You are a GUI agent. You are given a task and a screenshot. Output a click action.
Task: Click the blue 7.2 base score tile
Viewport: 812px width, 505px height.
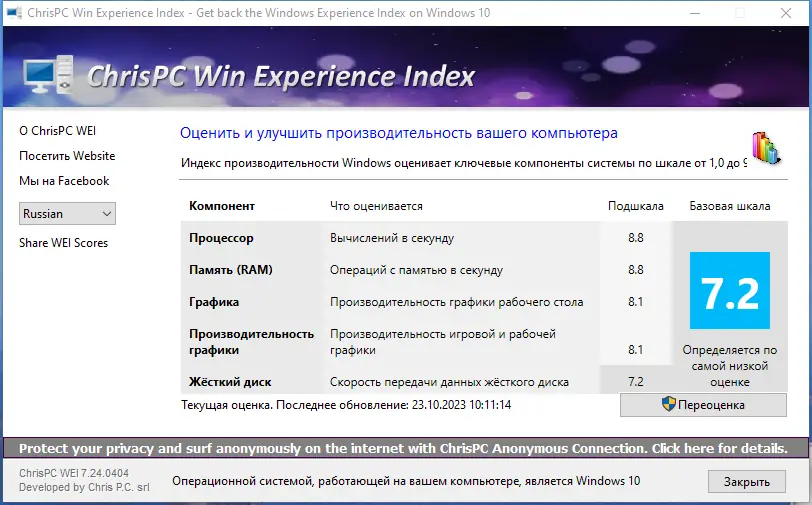(x=730, y=291)
